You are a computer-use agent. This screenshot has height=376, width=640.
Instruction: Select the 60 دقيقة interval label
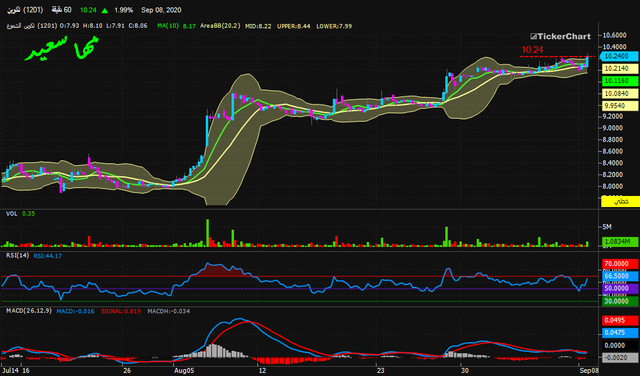(x=62, y=10)
